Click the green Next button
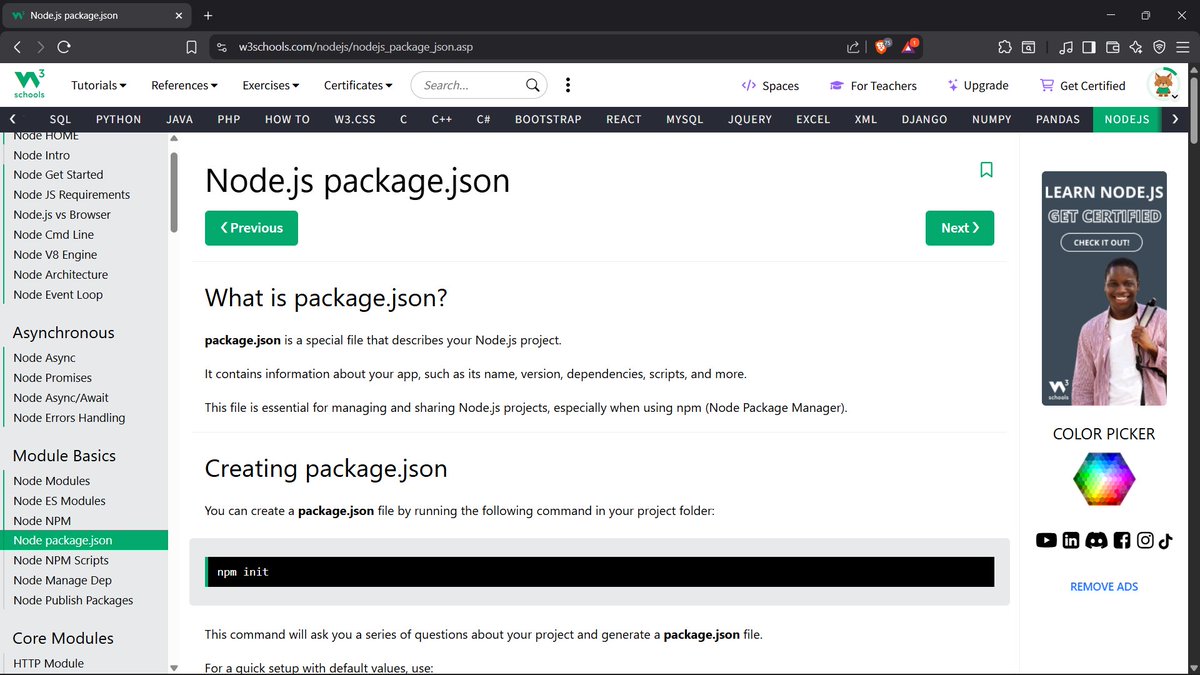 point(959,228)
